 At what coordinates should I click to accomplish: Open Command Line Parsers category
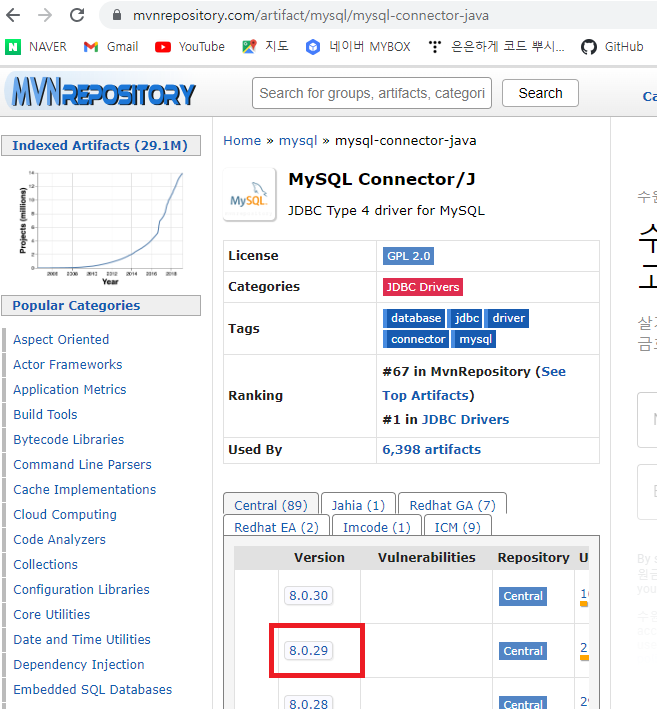82,464
